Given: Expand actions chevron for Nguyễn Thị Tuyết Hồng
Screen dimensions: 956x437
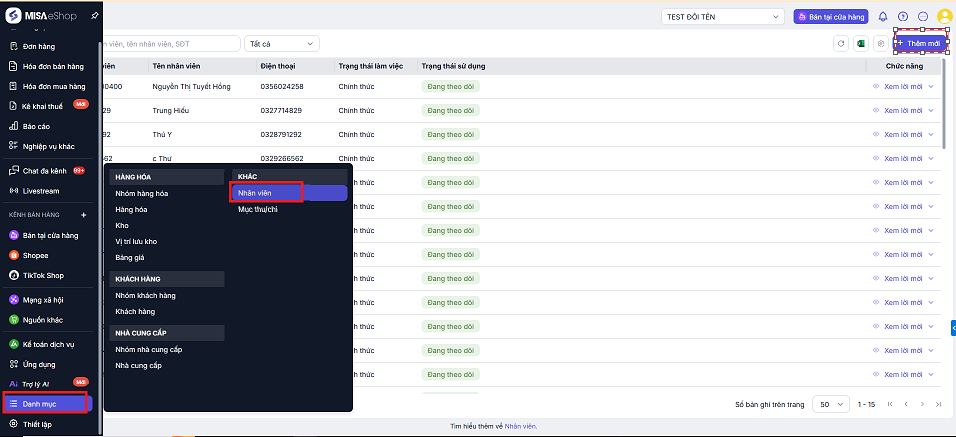Looking at the screenshot, I should [931, 87].
